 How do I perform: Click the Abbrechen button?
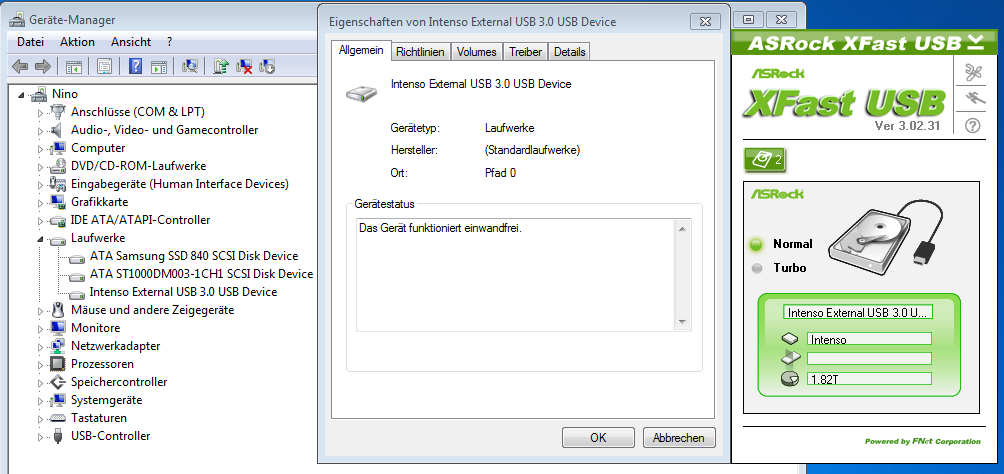[679, 438]
